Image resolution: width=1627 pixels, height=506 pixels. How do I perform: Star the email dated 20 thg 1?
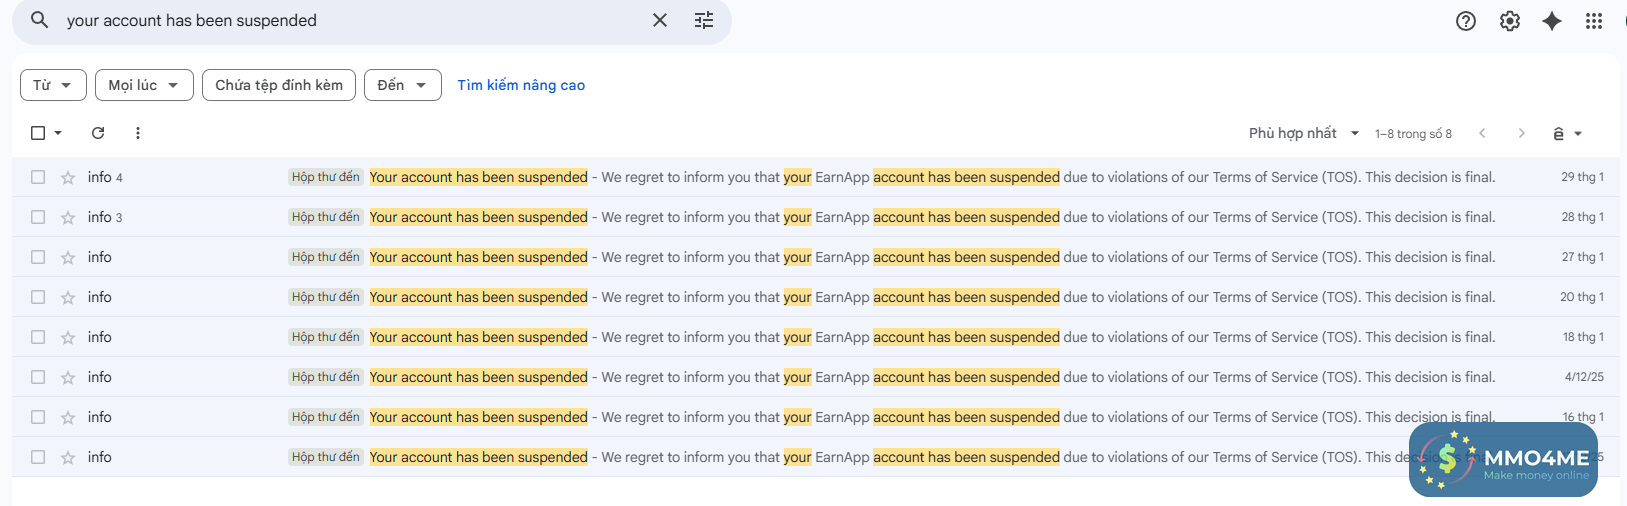(68, 298)
